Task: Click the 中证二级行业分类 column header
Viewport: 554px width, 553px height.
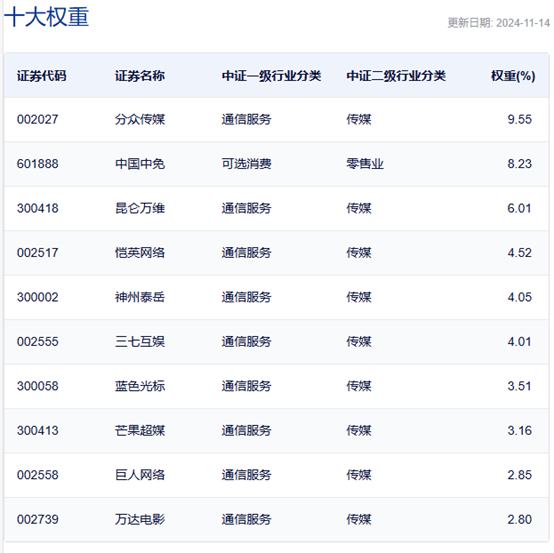Action: click(396, 76)
